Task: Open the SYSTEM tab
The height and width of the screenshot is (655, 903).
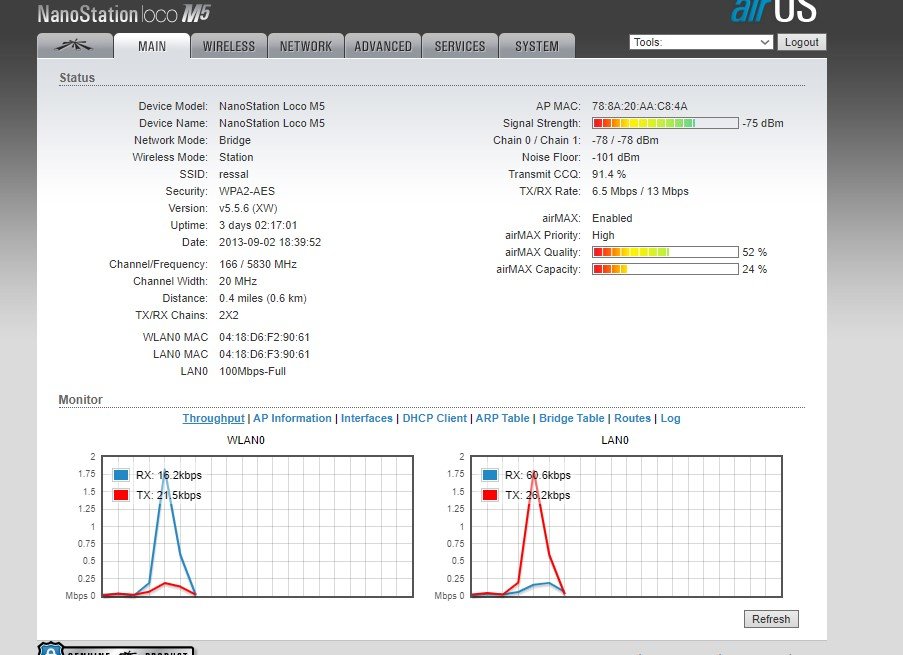Action: [536, 46]
